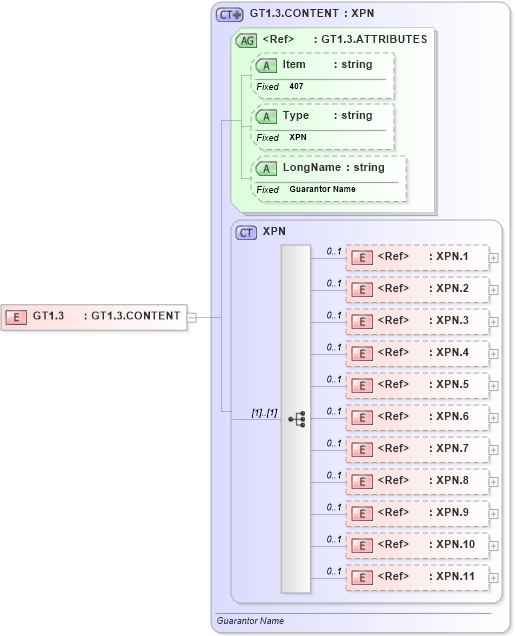Expand the XPN.4 element reference
The image size is (515, 636).
point(493,354)
